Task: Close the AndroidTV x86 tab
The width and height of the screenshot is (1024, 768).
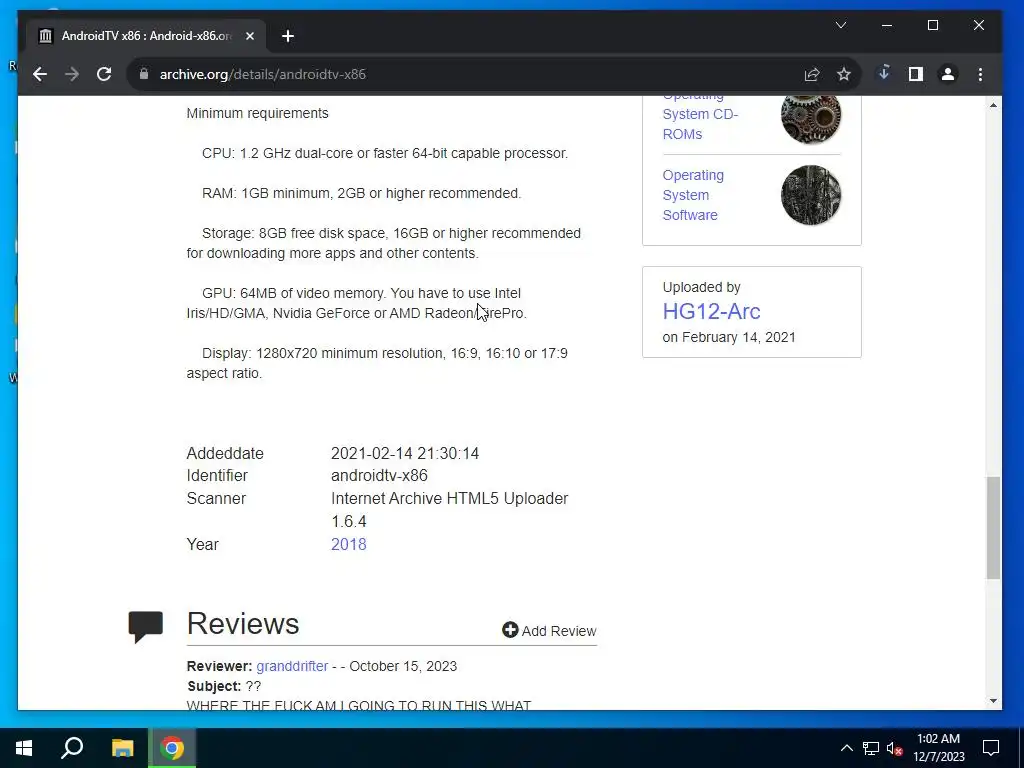Action: point(249,36)
